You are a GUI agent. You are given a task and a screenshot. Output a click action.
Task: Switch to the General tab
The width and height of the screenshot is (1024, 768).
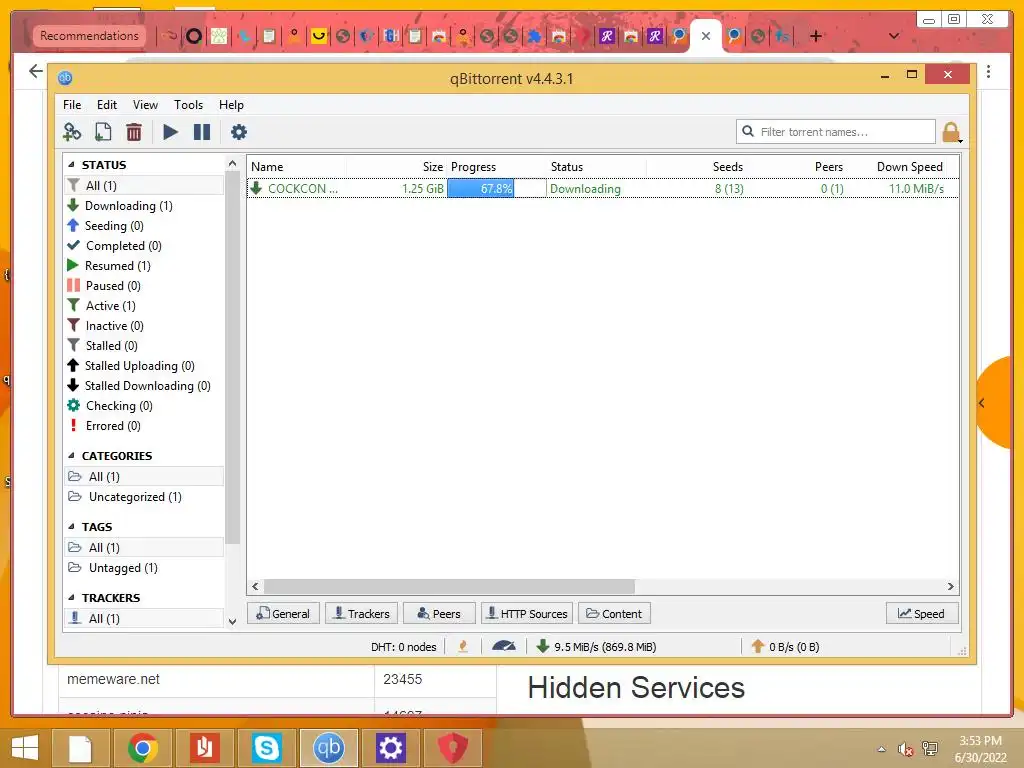283,614
